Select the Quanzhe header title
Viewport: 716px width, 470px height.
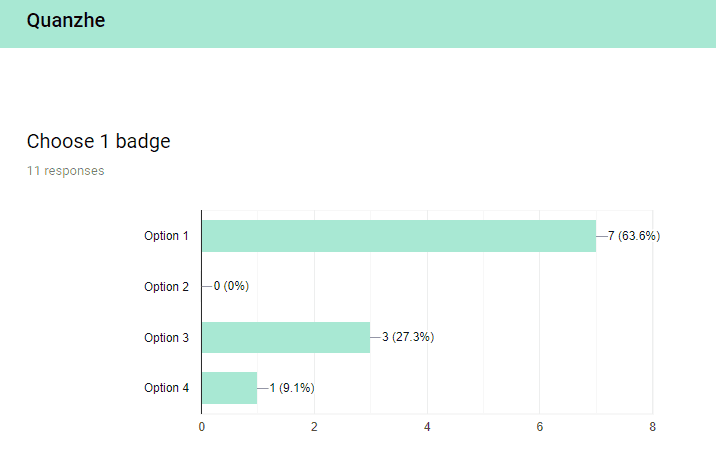(x=66, y=21)
